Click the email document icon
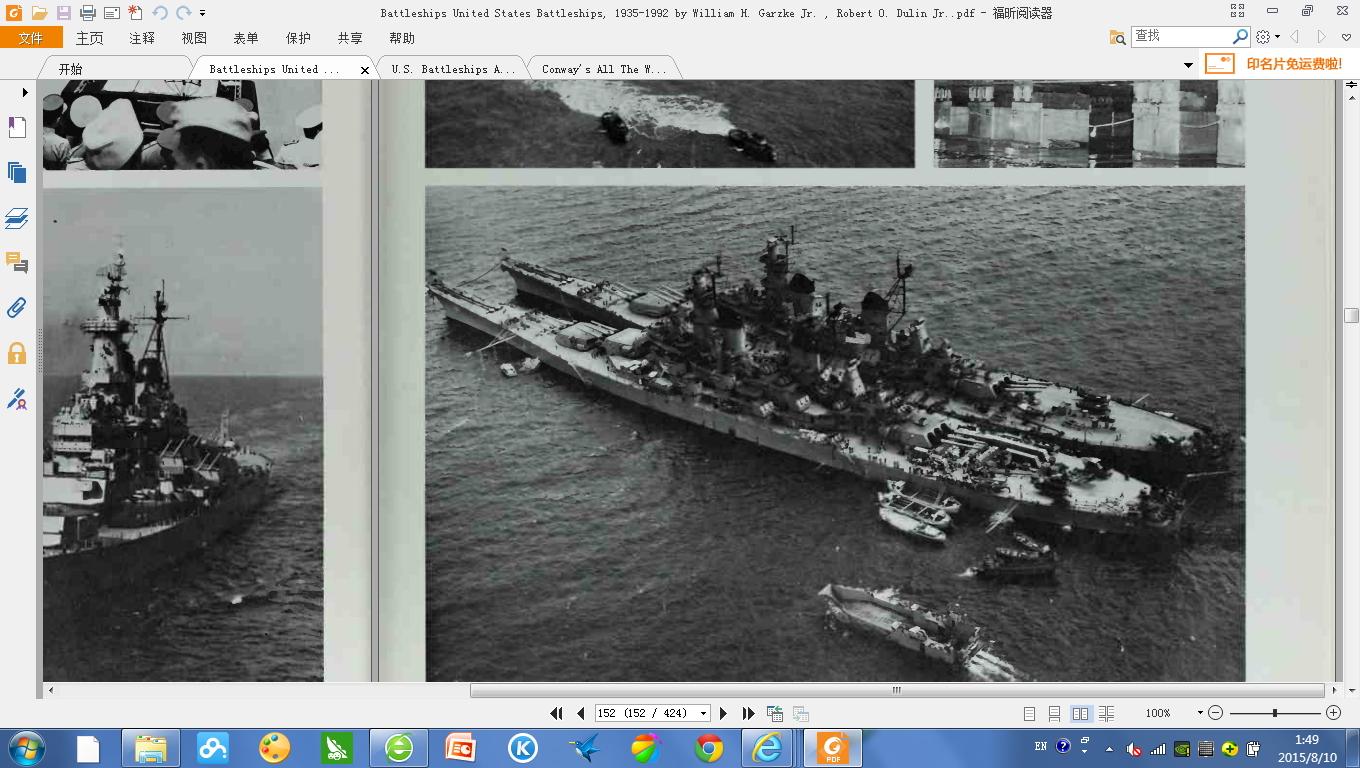 pos(112,13)
